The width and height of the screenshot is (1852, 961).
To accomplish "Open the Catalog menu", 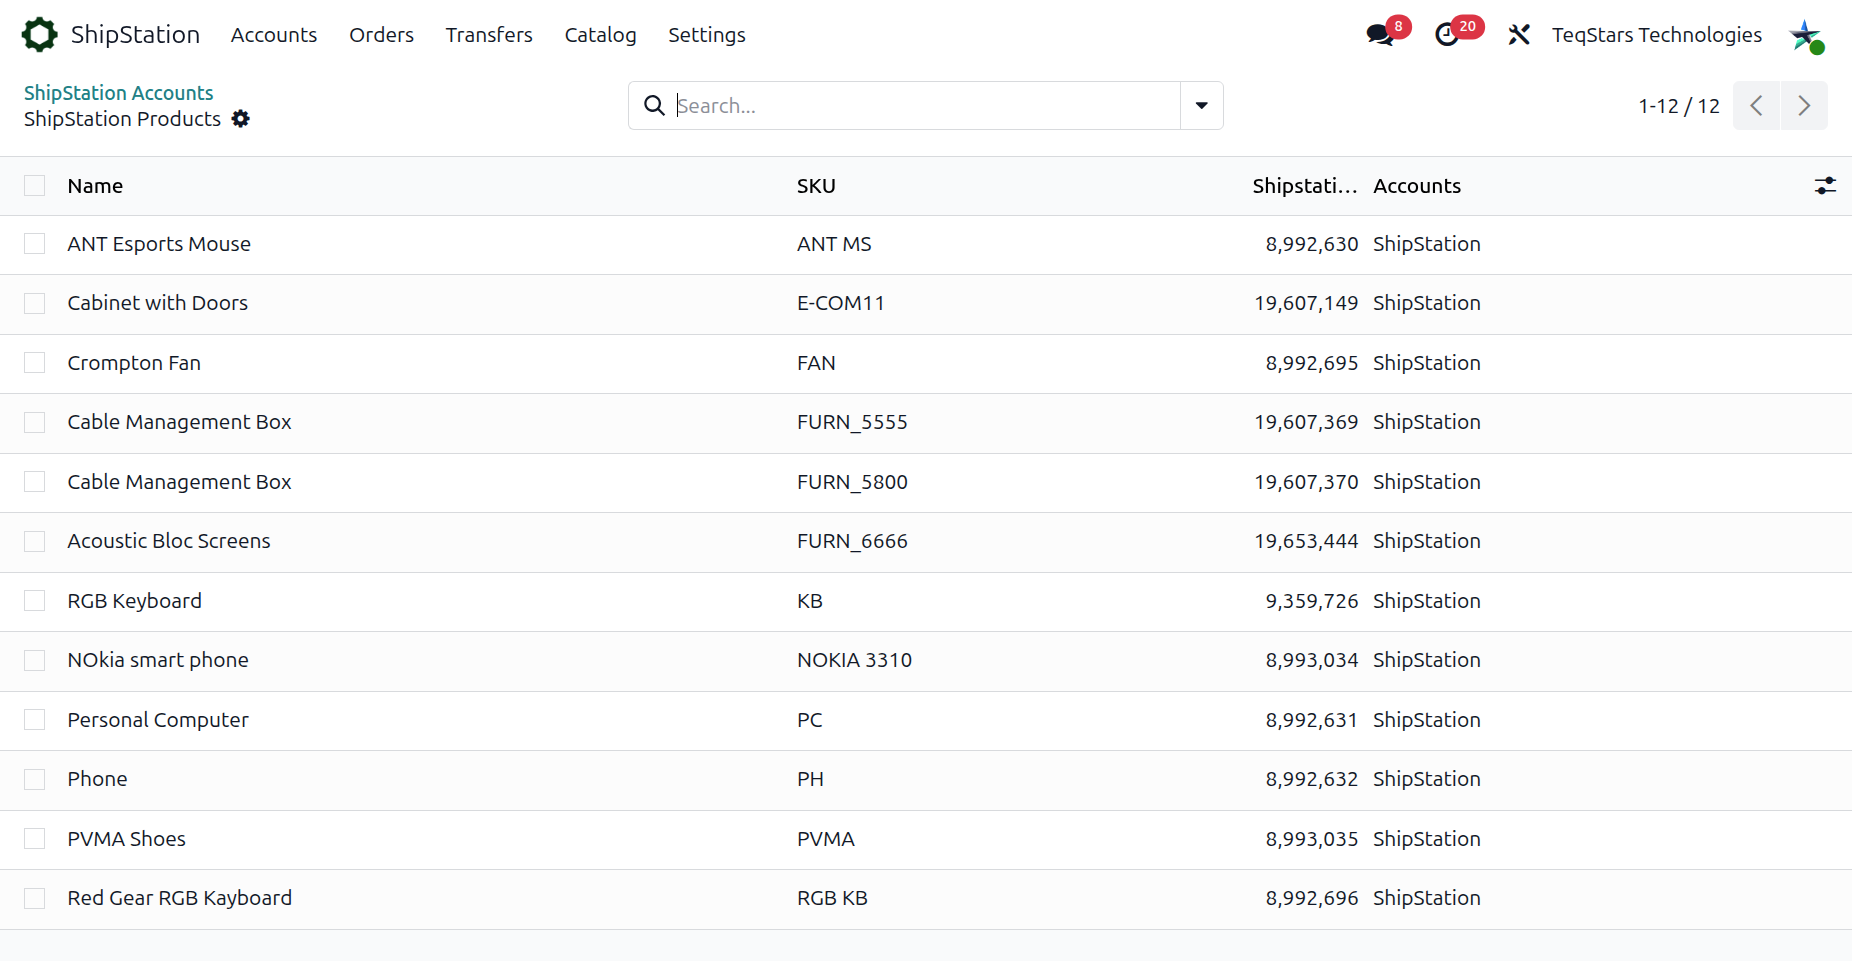I will (600, 35).
